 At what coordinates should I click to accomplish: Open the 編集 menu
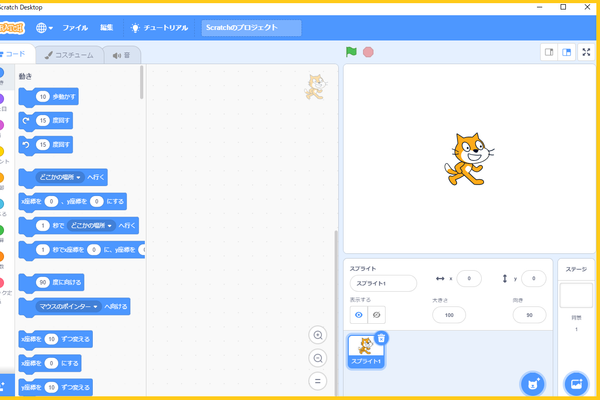[106, 28]
